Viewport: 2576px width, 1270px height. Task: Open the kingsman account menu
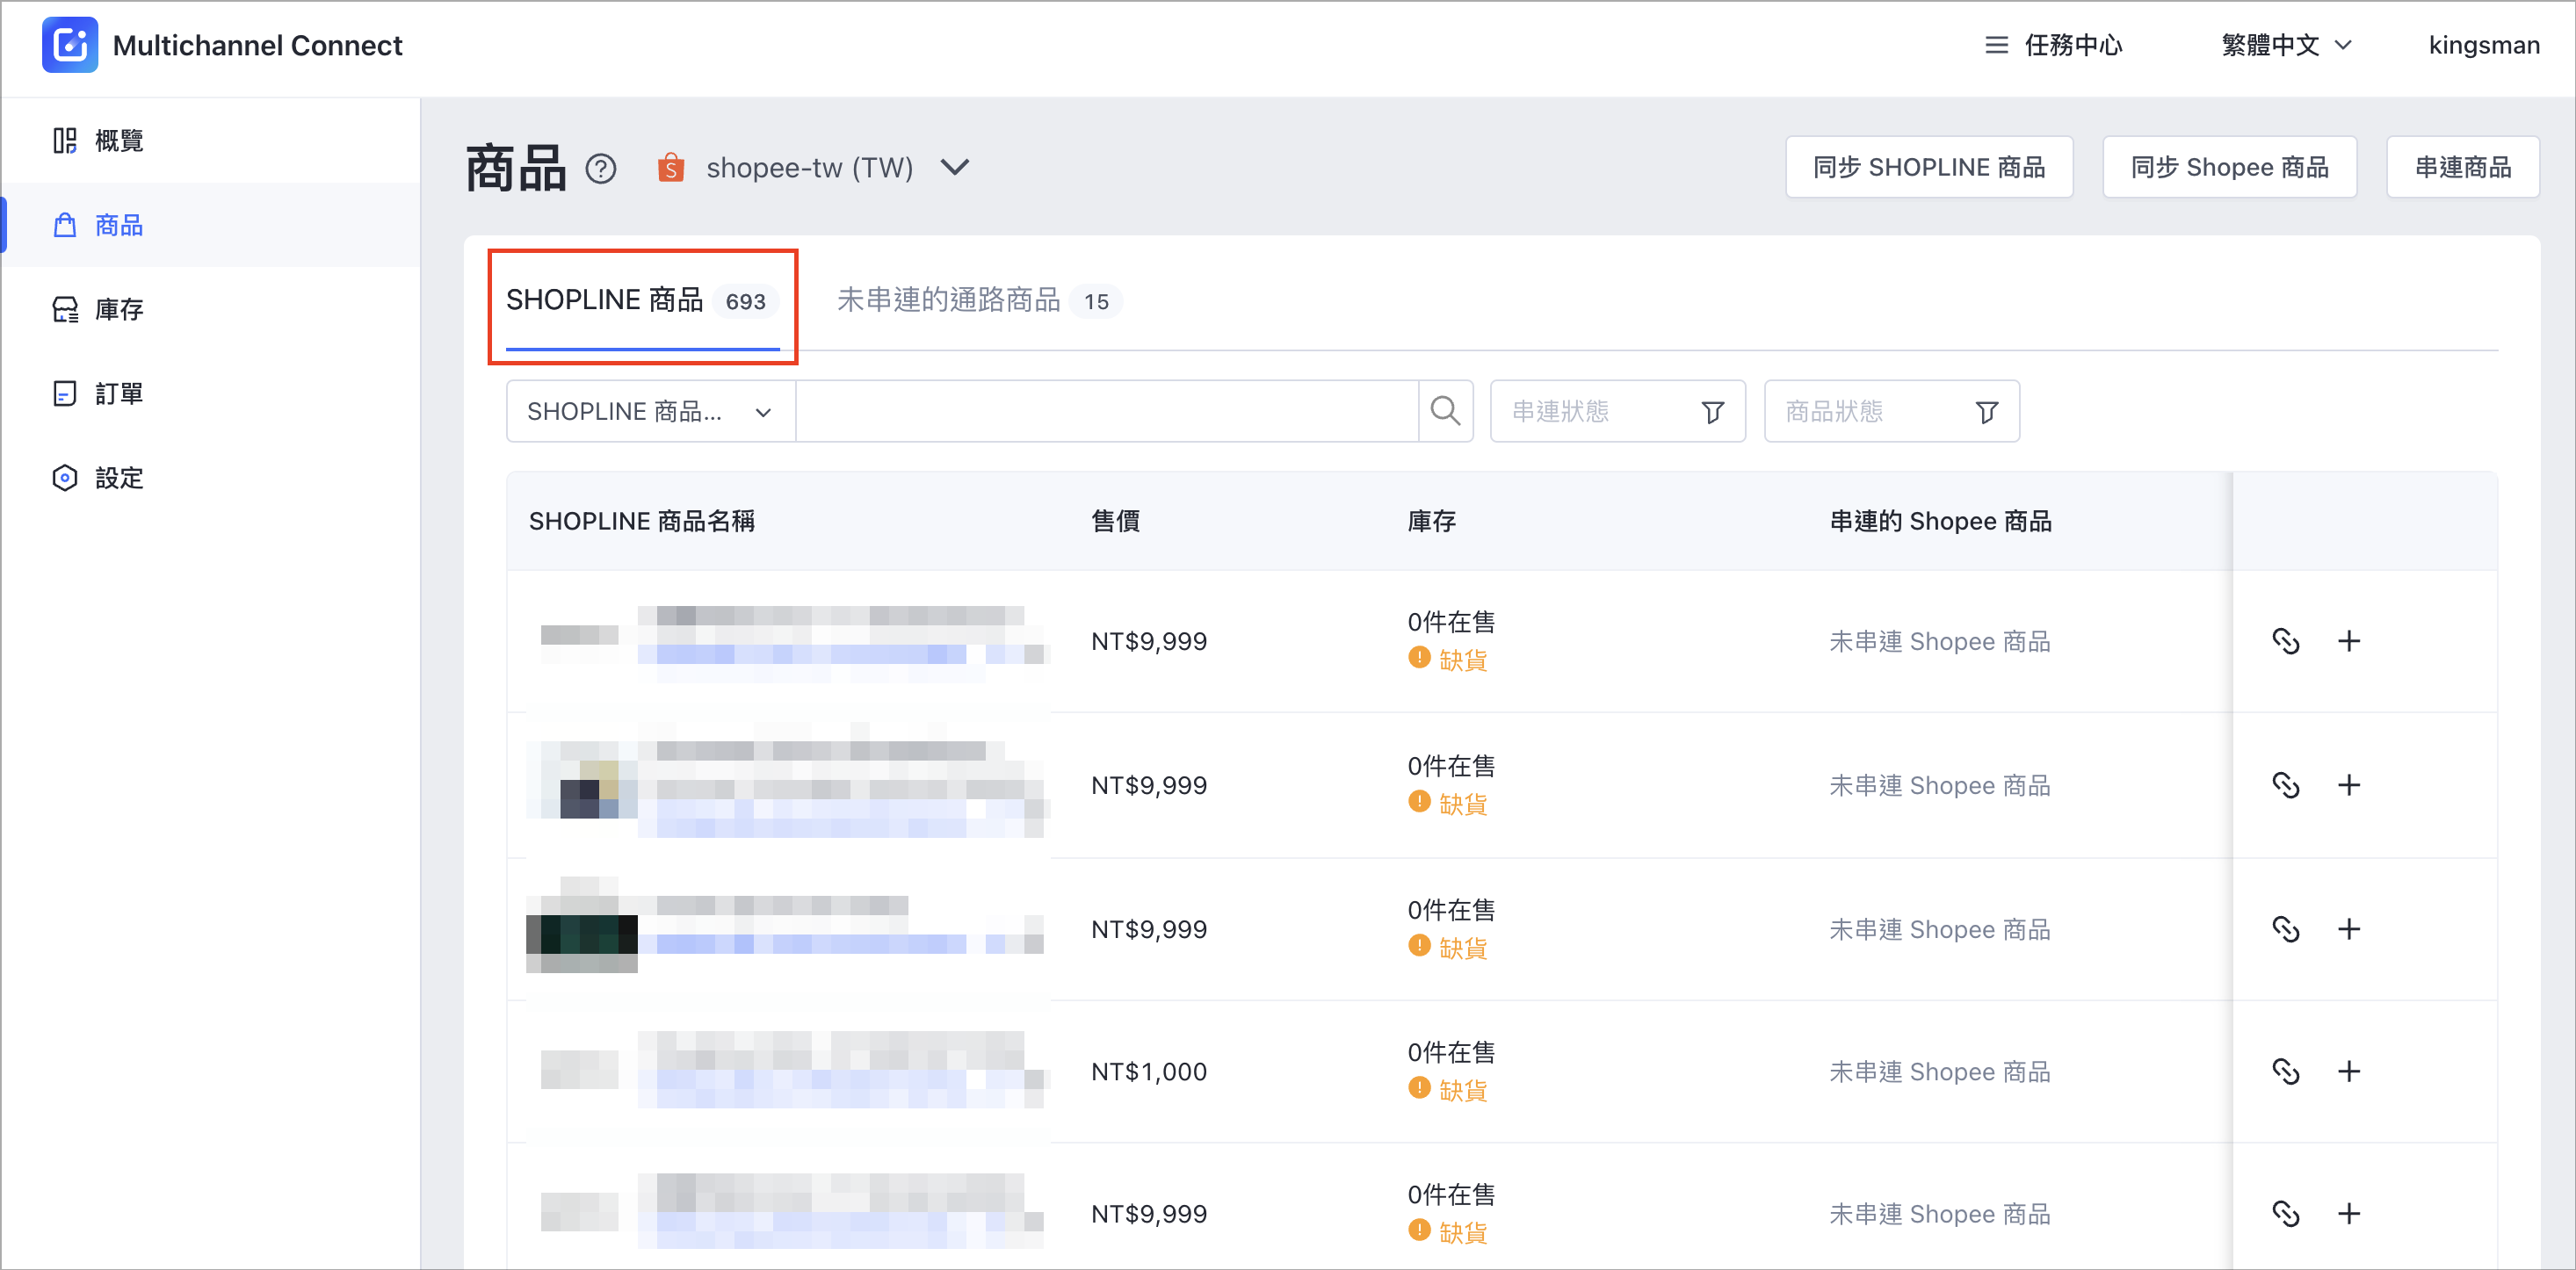(2484, 45)
